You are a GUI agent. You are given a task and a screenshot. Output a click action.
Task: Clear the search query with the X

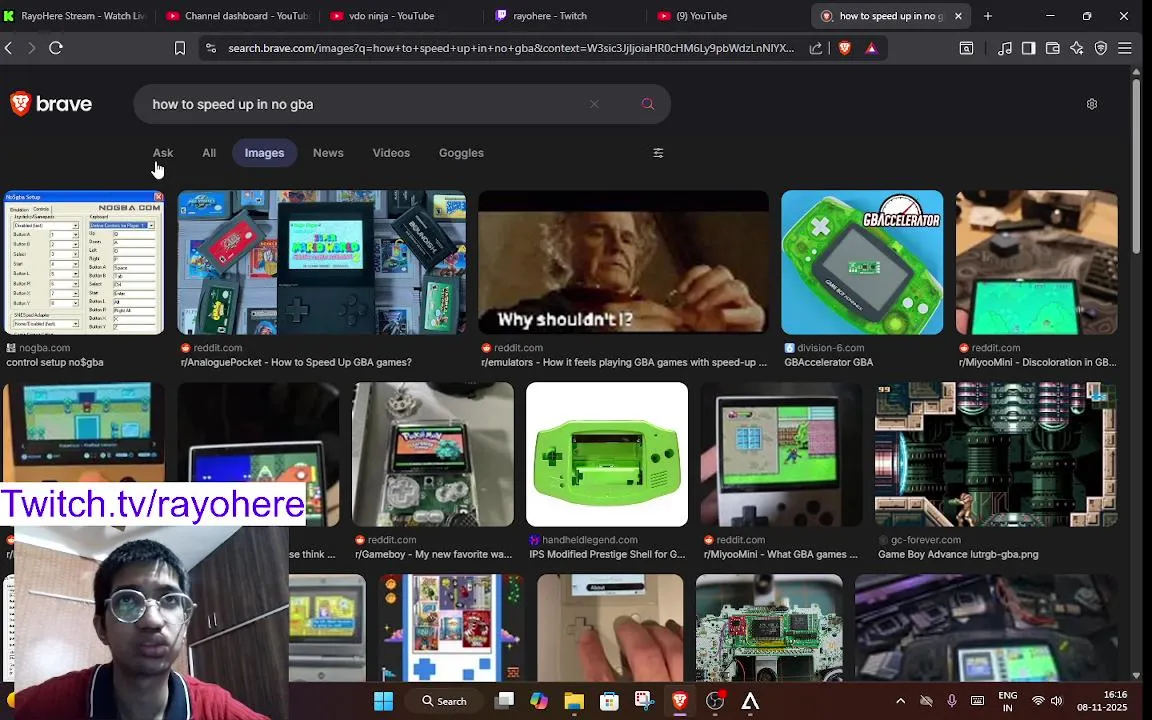click(x=594, y=104)
